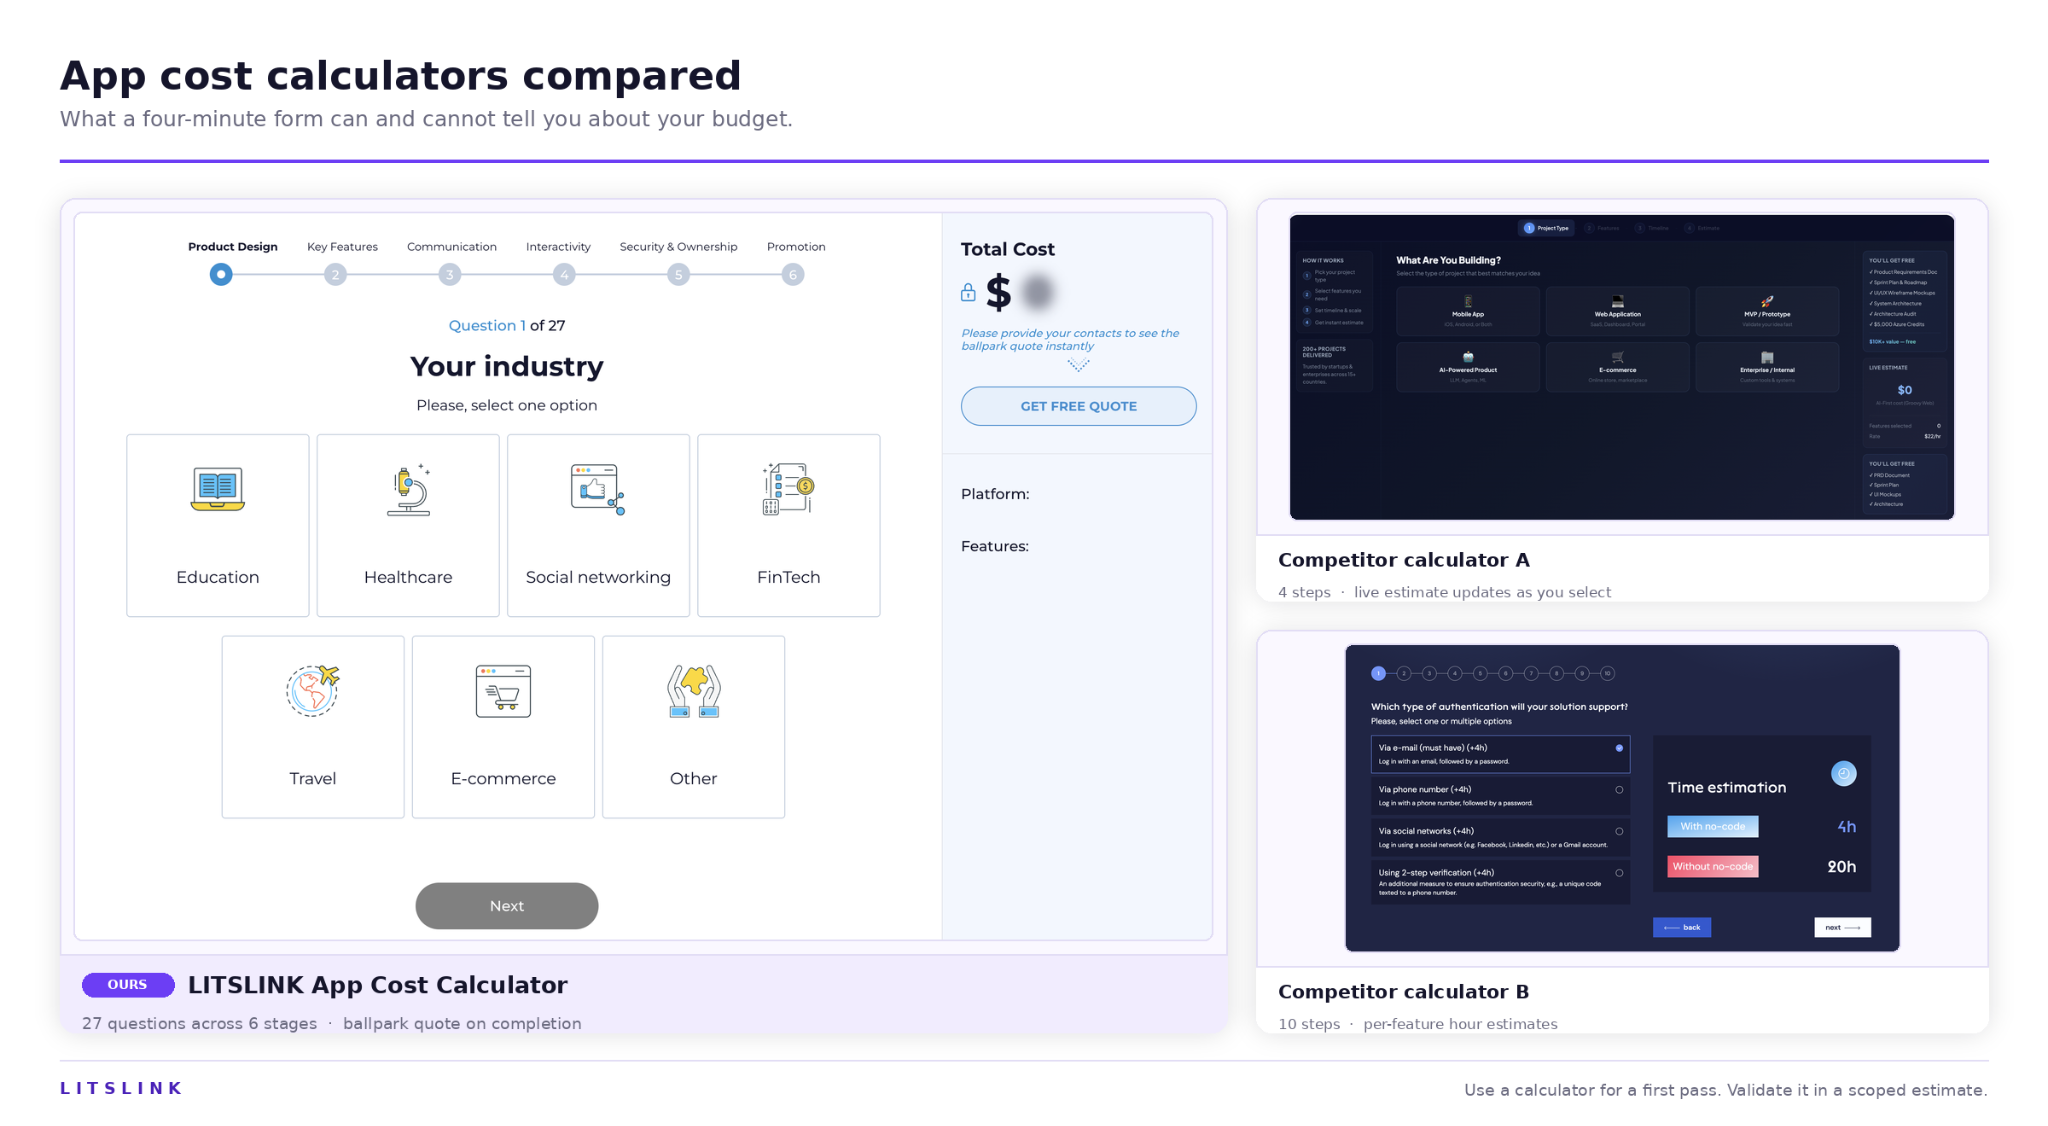Click the GET FREE QUOTE button

[x=1078, y=406]
